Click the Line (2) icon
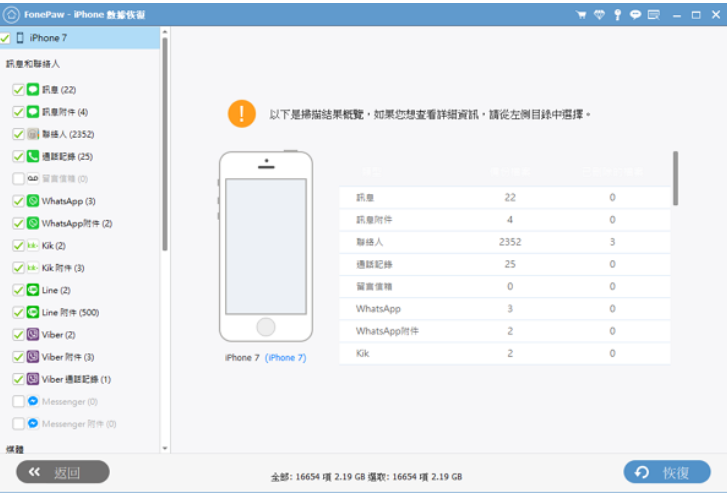Screen dimensions: 727x495 [32, 290]
